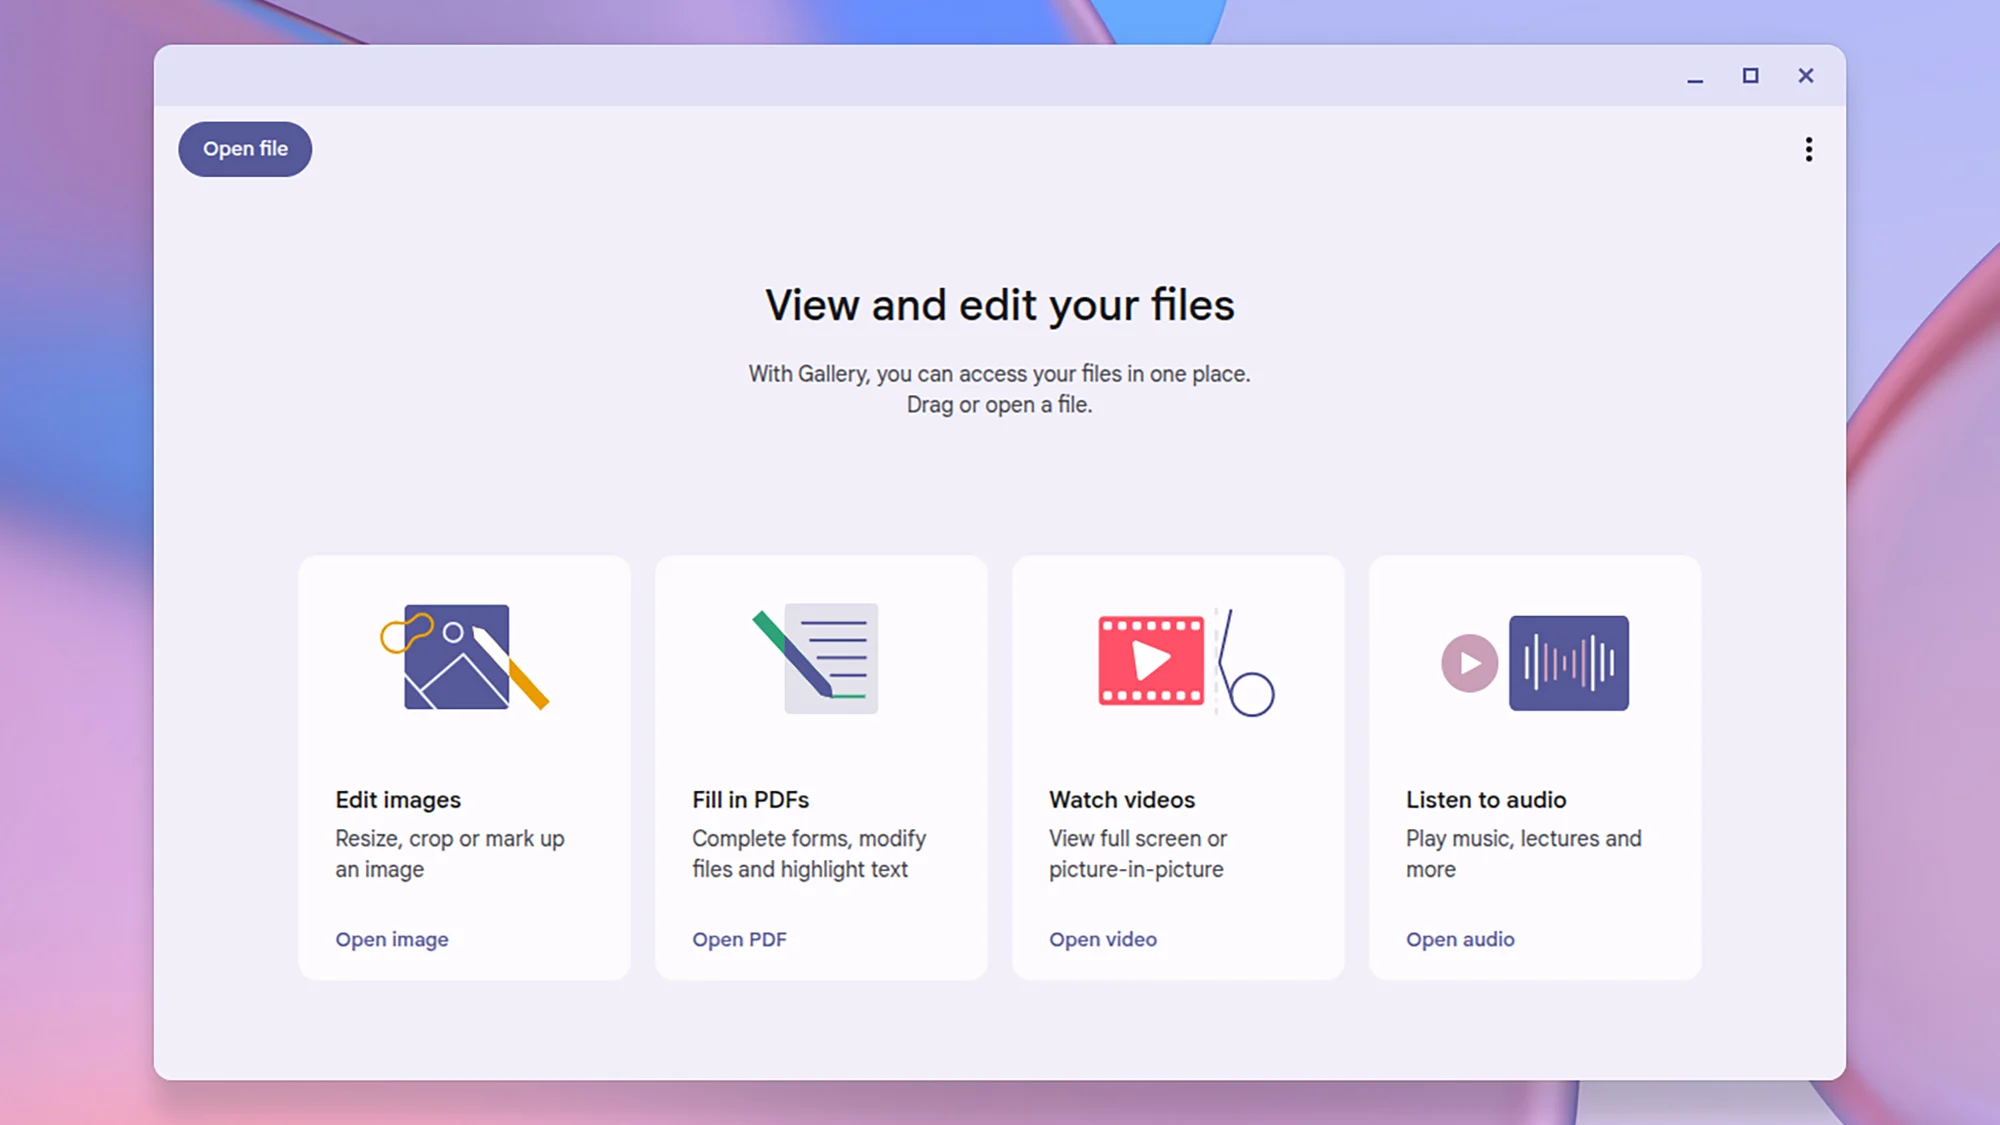Close the Gallery window

tap(1805, 76)
